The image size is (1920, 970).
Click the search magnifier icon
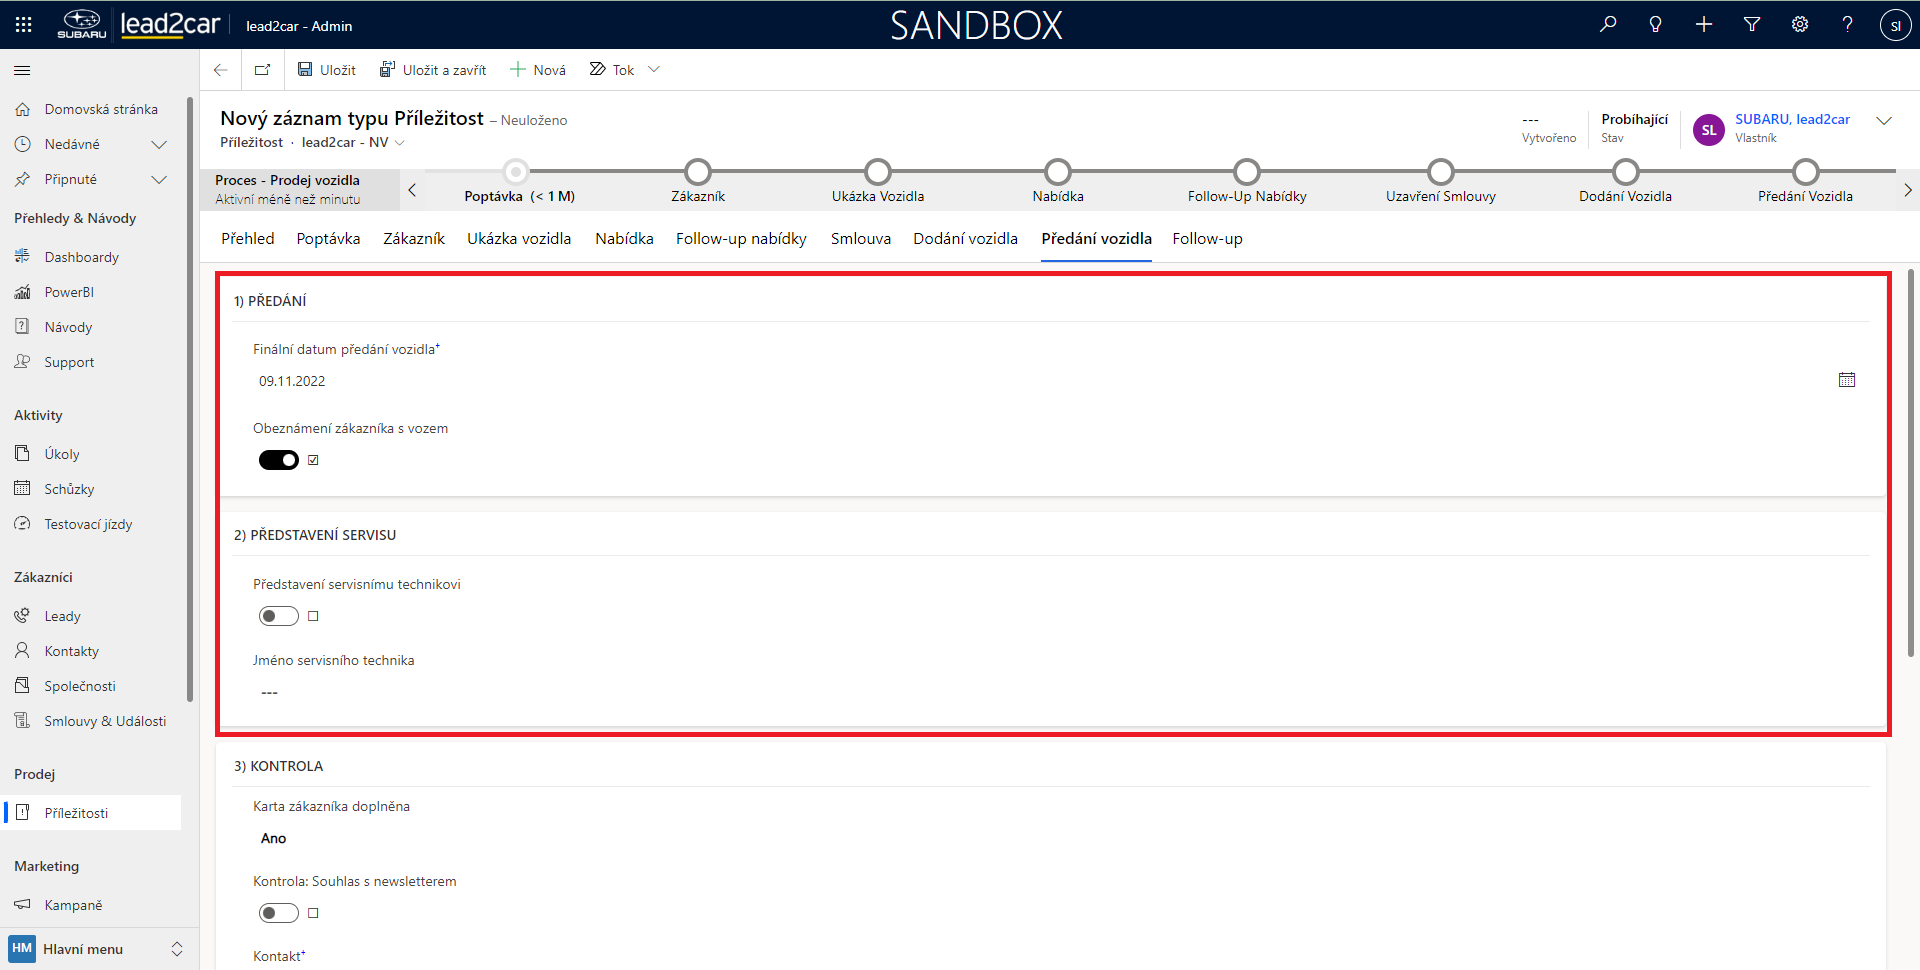1608,25
